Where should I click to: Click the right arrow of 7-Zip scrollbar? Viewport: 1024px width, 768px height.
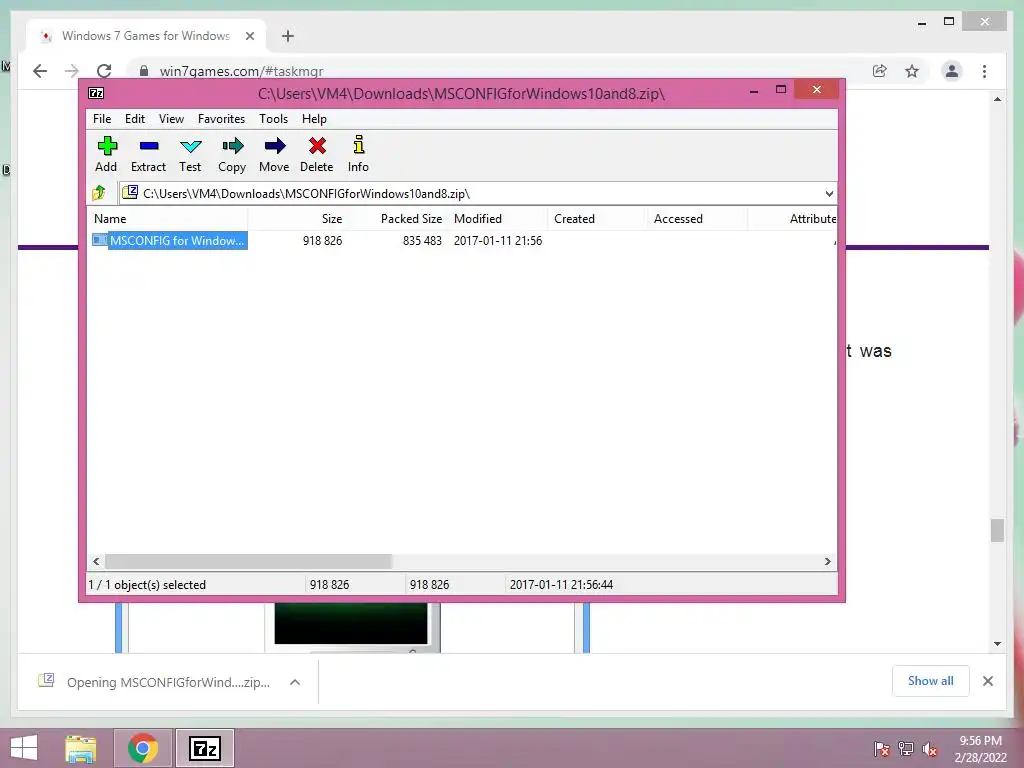pos(827,561)
